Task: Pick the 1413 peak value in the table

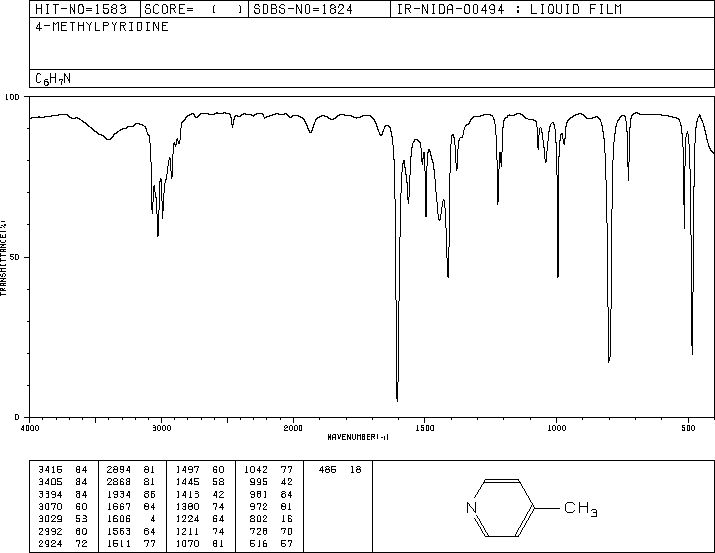Action: click(187, 494)
